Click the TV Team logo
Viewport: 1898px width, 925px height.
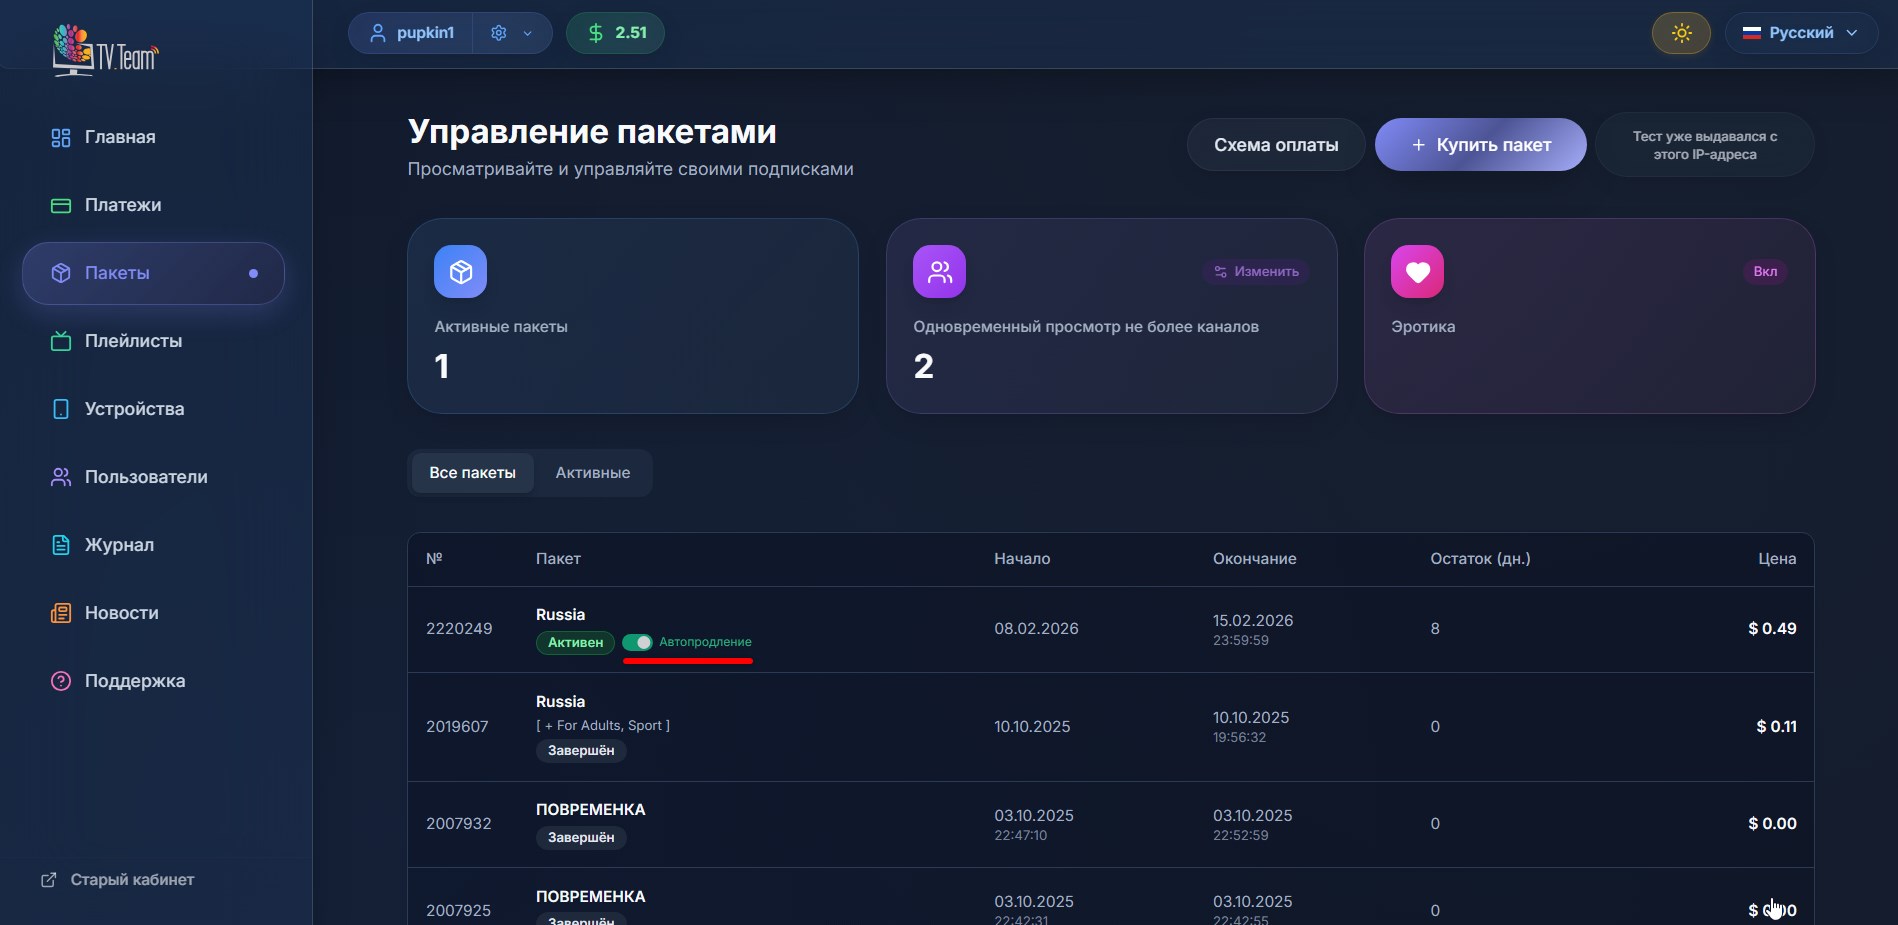coord(105,50)
